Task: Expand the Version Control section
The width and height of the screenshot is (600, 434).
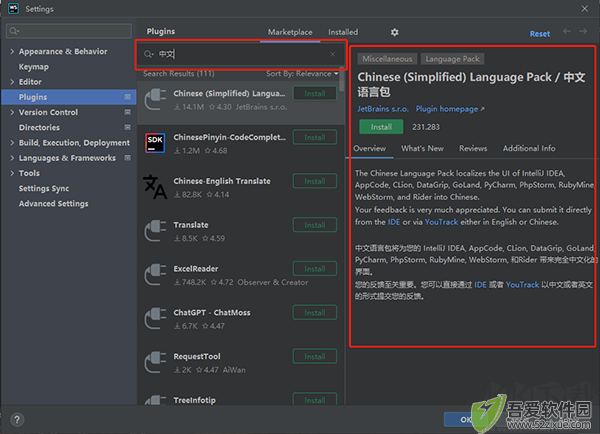Action: click(12, 112)
